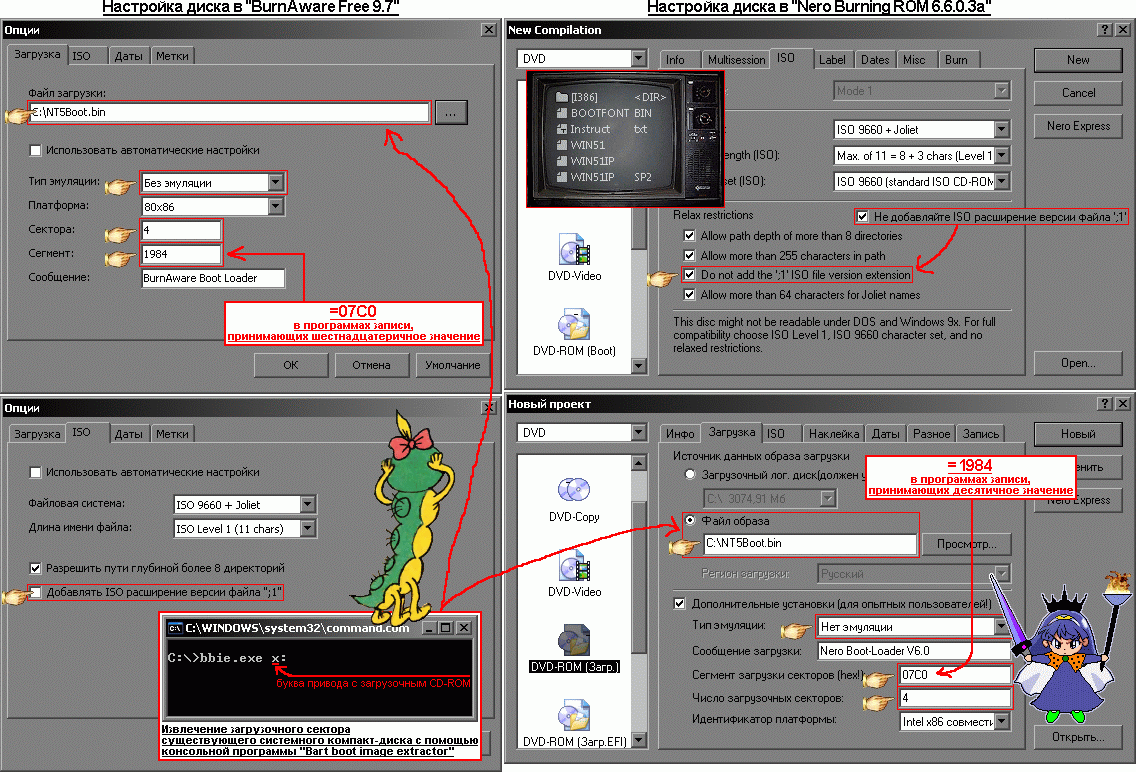Toggle Allow more than 255 characters in path
Image resolution: width=1136 pixels, height=772 pixels.
click(689, 256)
